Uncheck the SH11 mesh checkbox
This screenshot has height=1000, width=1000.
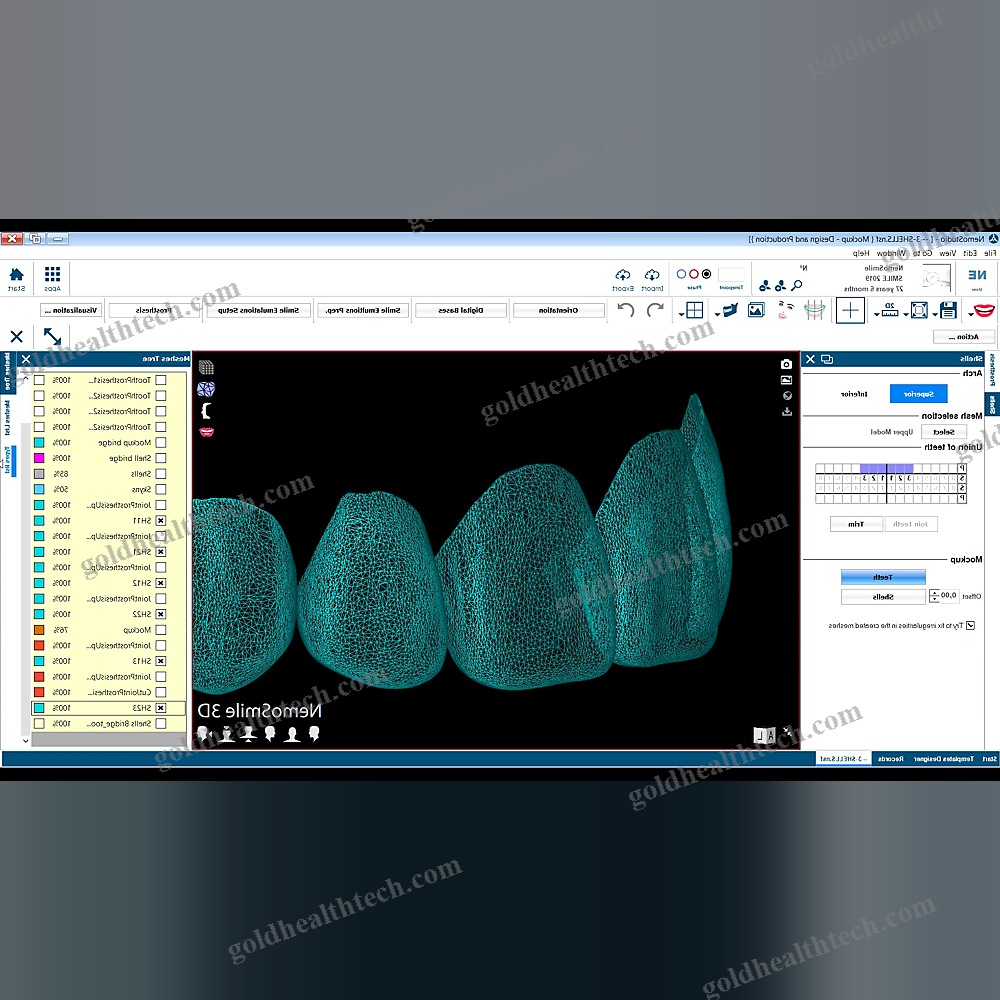pos(161,520)
